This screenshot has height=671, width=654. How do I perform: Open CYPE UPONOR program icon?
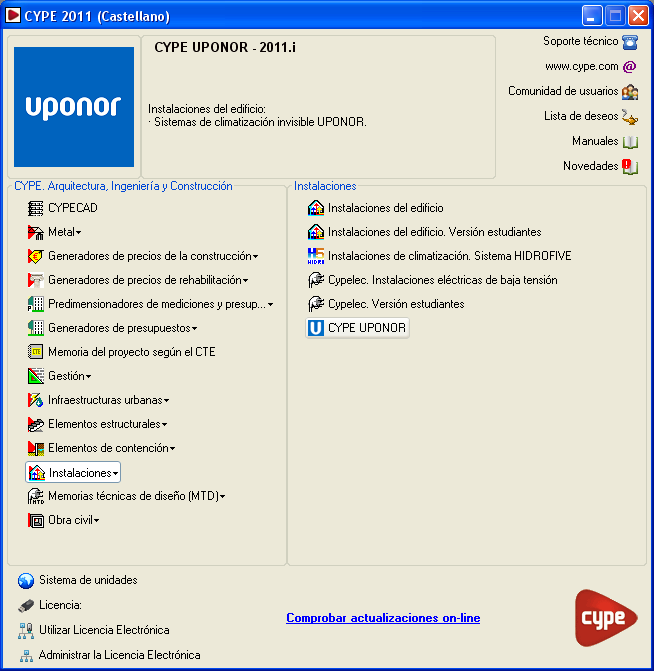point(316,328)
